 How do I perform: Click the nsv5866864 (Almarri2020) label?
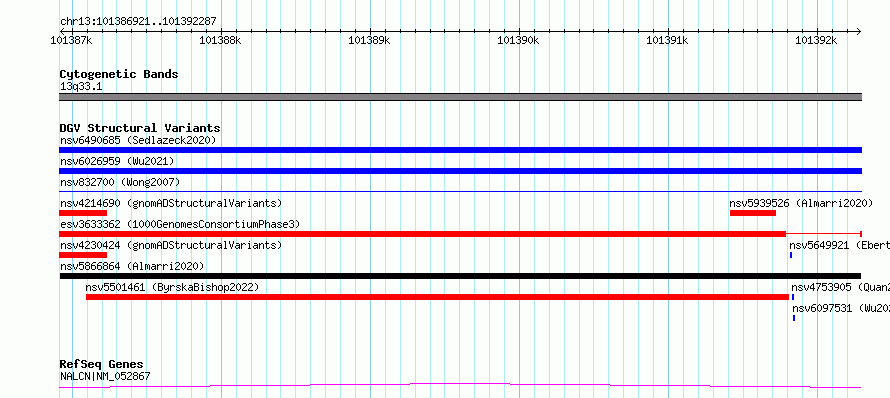click(x=132, y=266)
